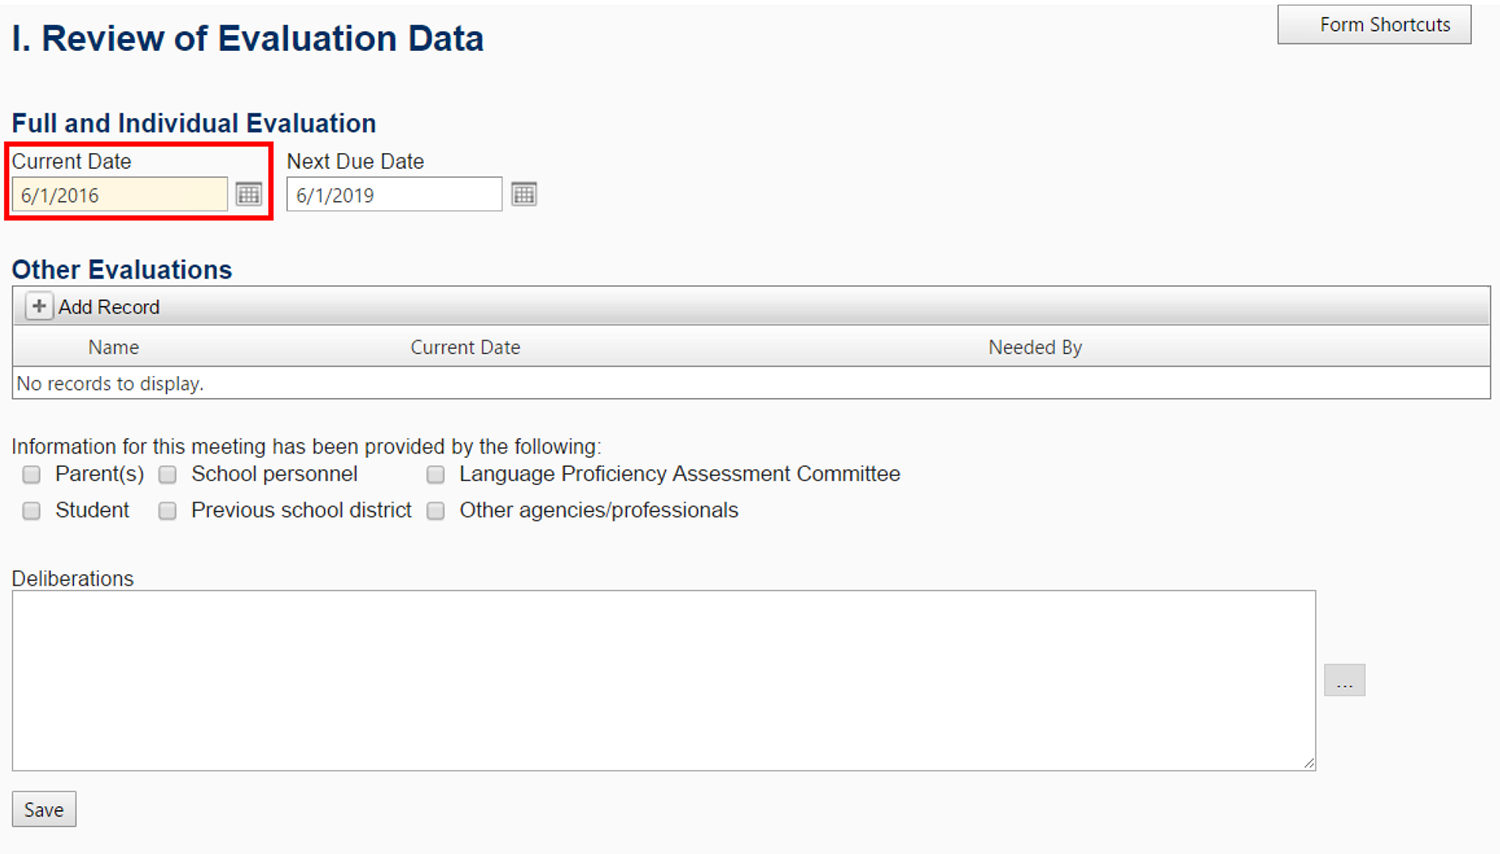The height and width of the screenshot is (854, 1500).
Task: Select the Name column header
Action: pyautogui.click(x=112, y=346)
